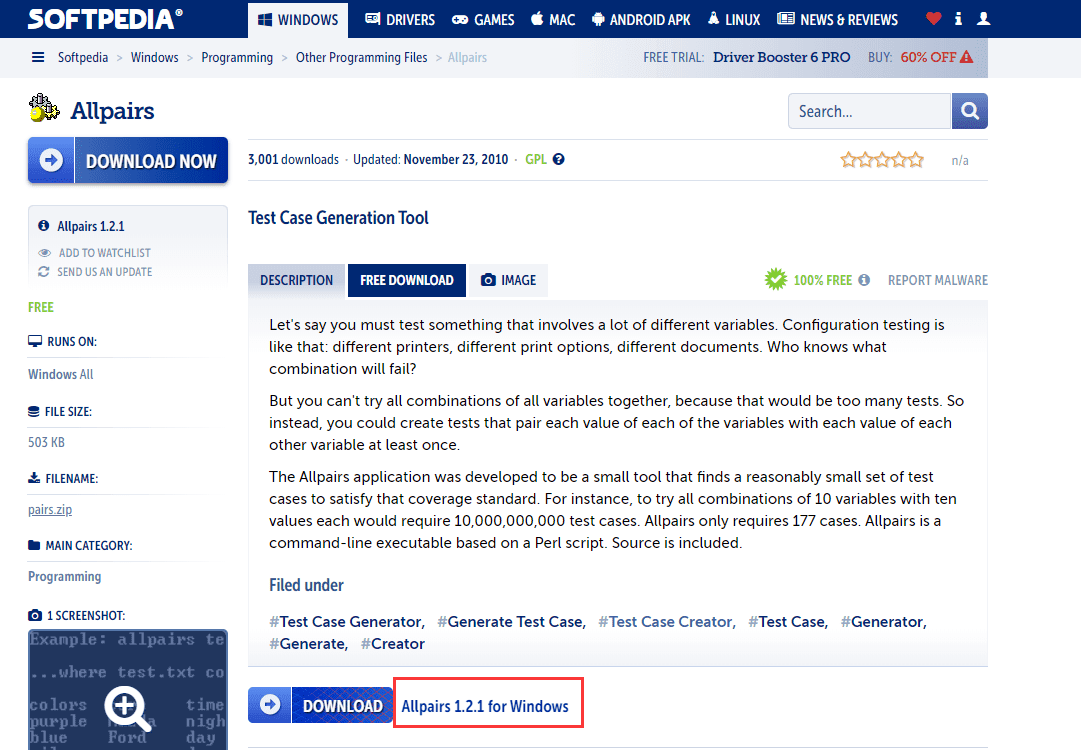Open Programming breadcrumb link
This screenshot has height=750, width=1081.
[x=237, y=57]
